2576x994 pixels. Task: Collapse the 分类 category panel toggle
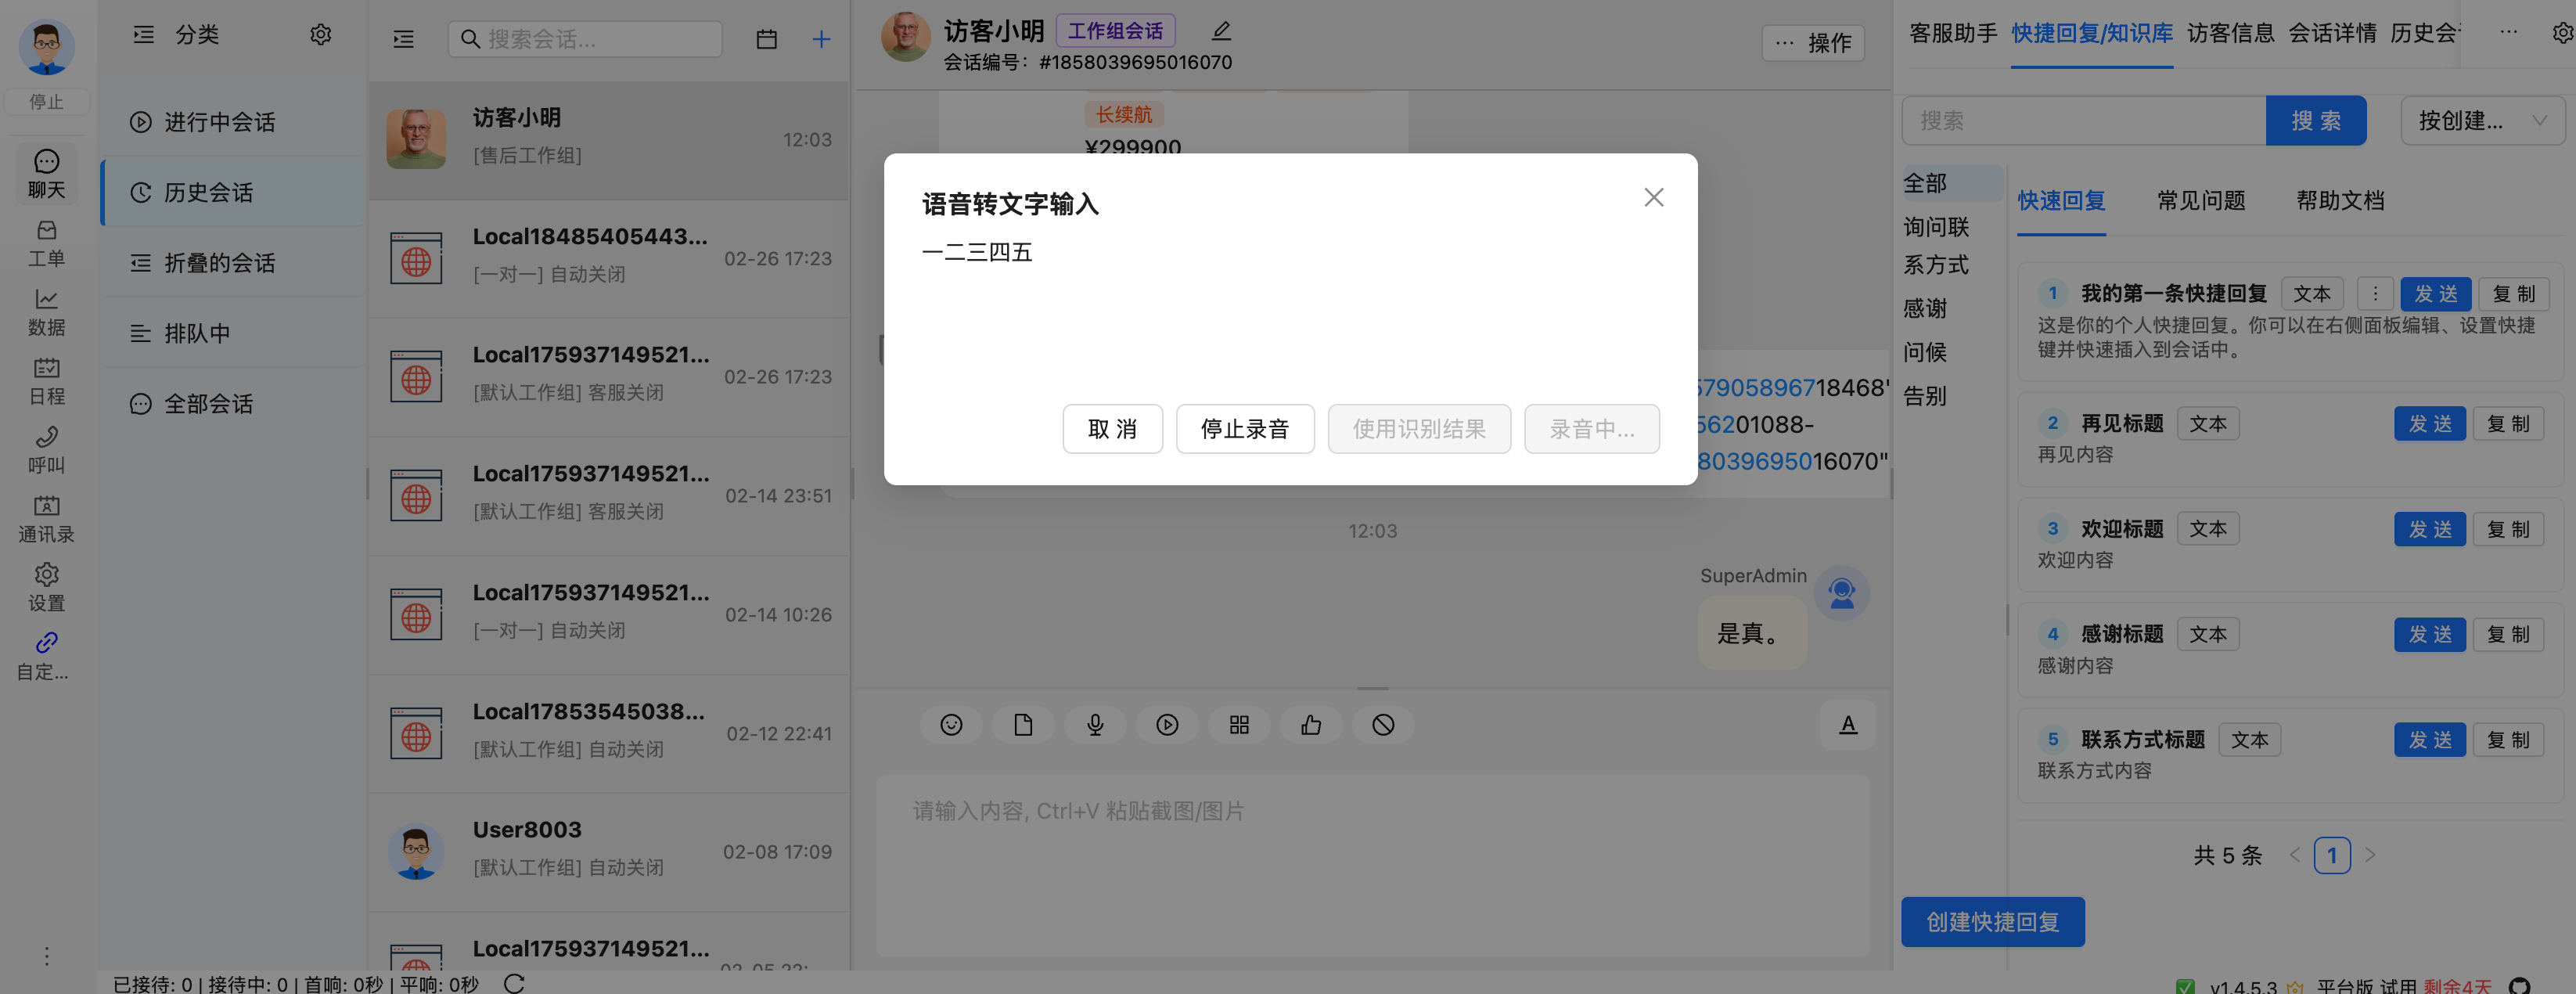tap(144, 35)
